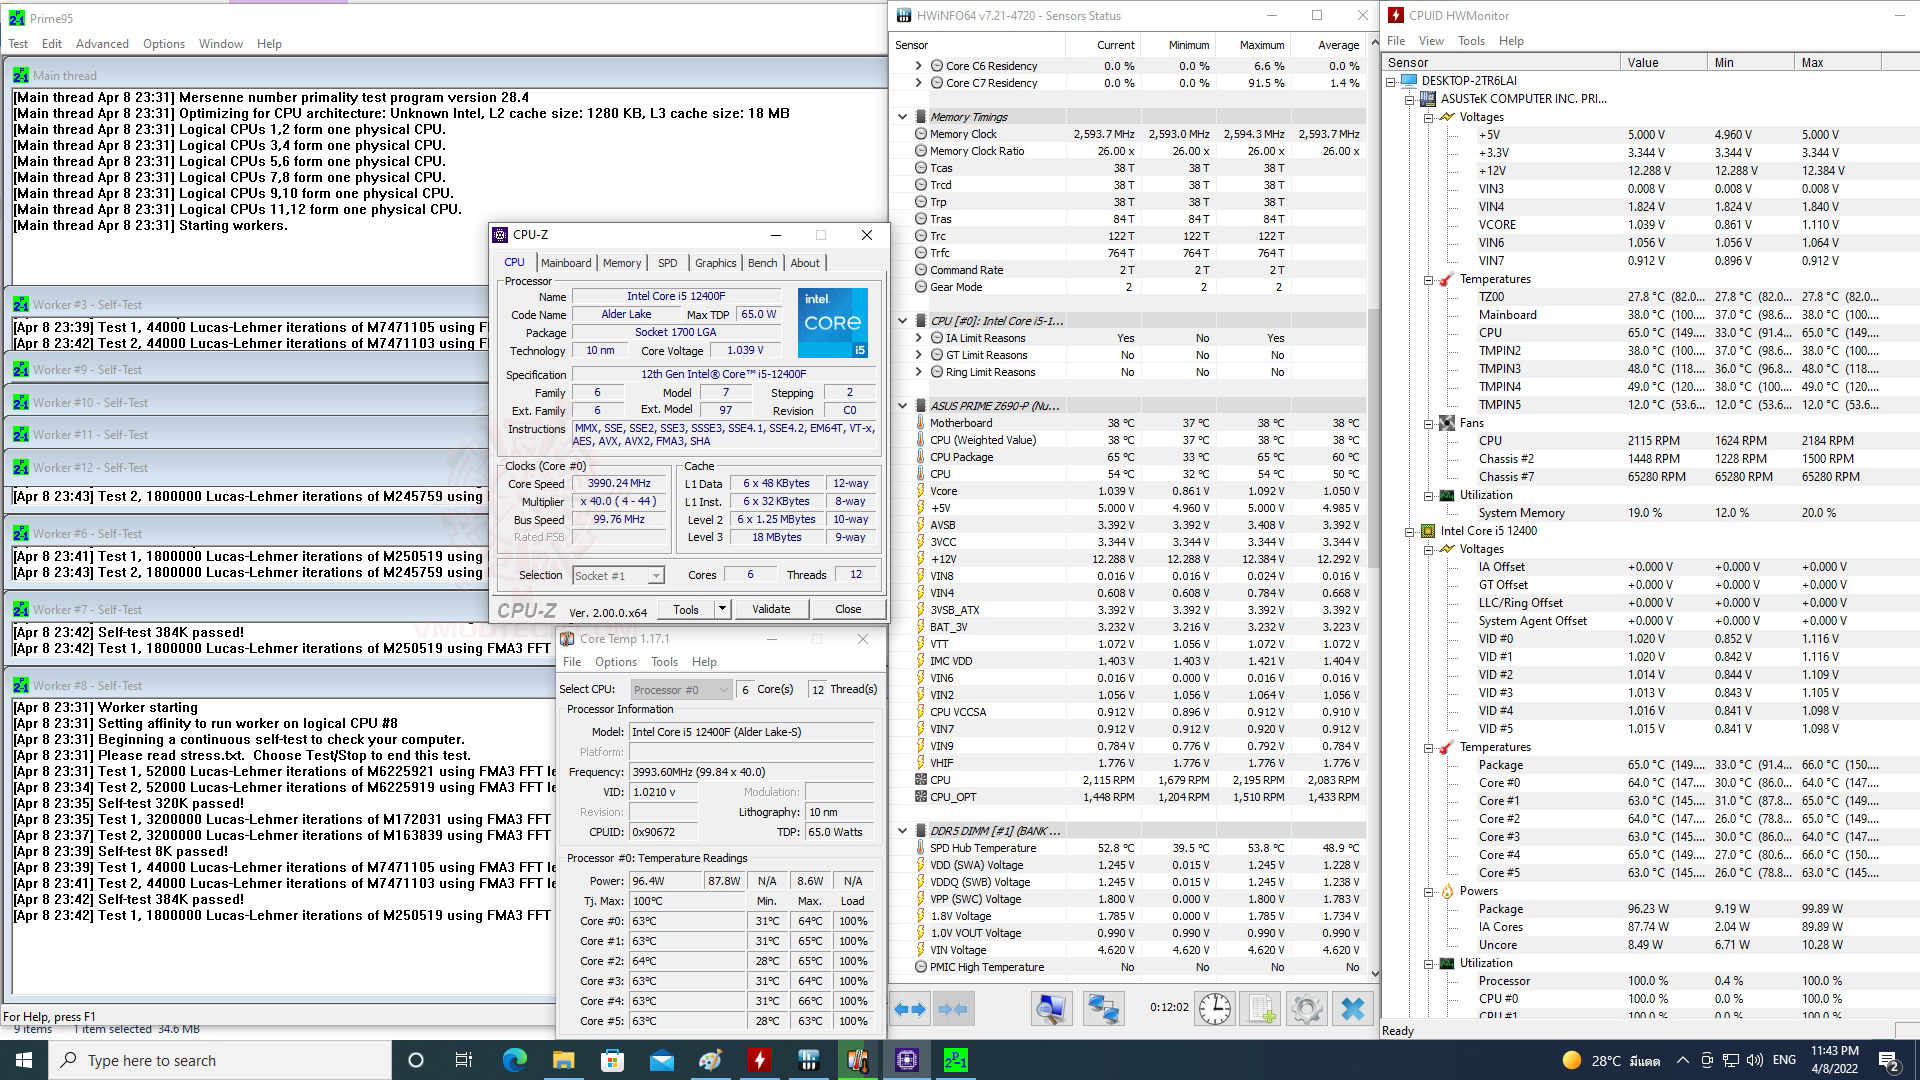Open HWiNFO sensor summary magnifier icon
The height and width of the screenshot is (1080, 1920).
[x=1050, y=1008]
